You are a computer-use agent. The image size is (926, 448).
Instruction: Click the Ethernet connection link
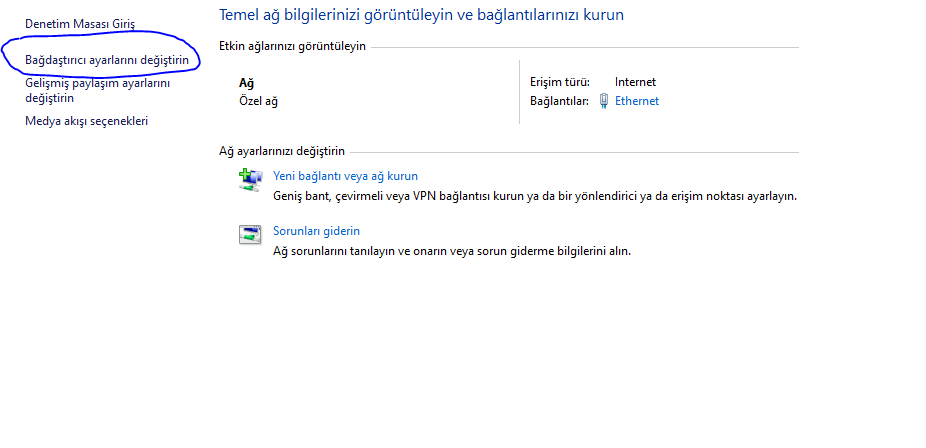click(637, 101)
